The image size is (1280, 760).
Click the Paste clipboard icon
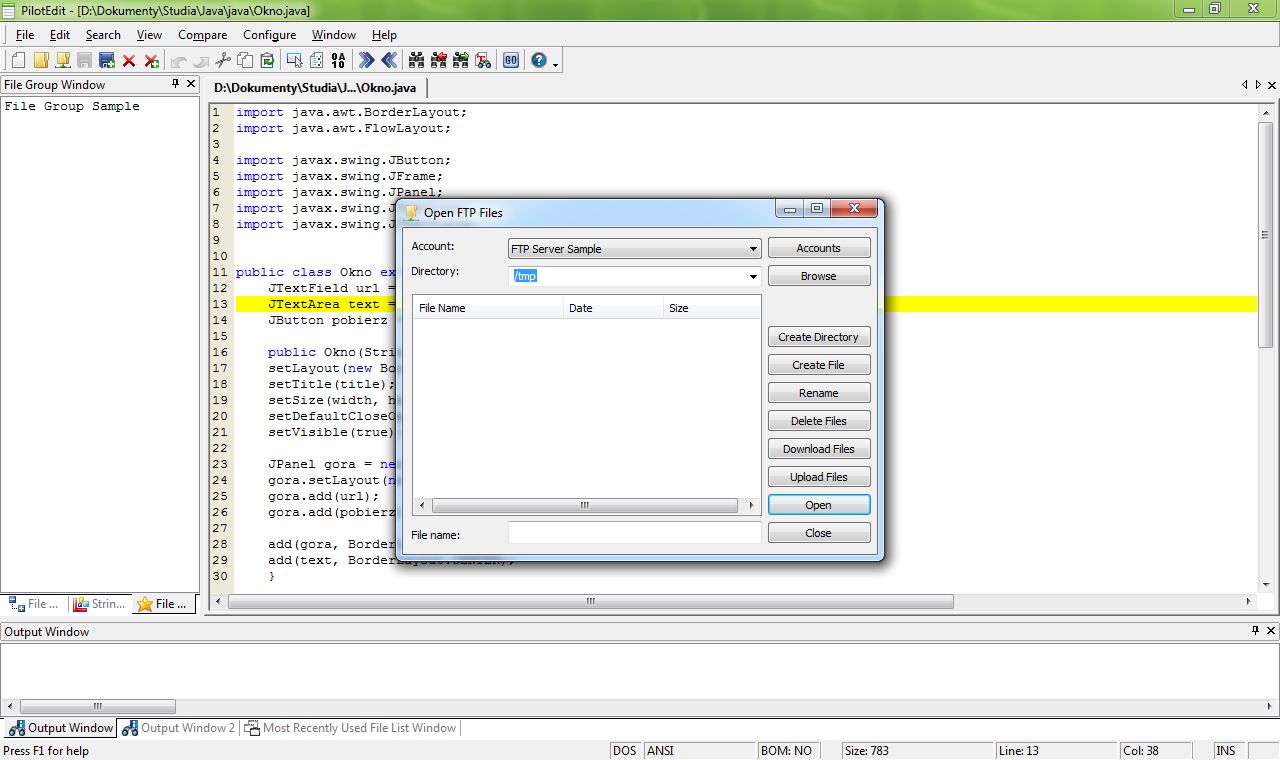click(x=267, y=61)
